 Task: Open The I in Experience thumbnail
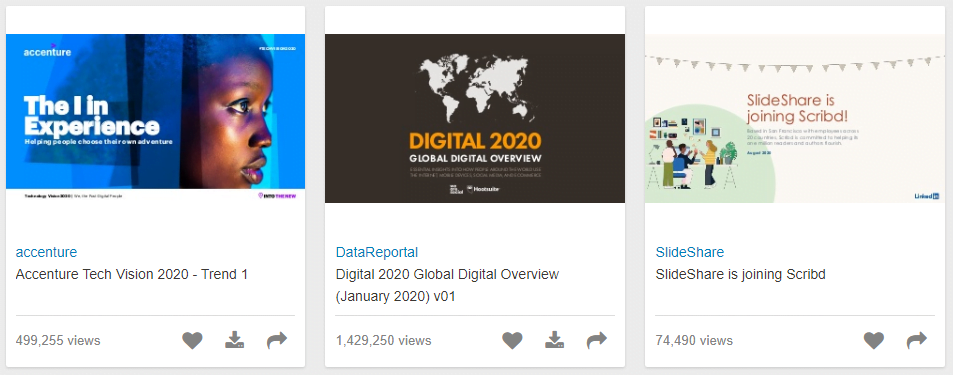pyautogui.click(x=156, y=119)
